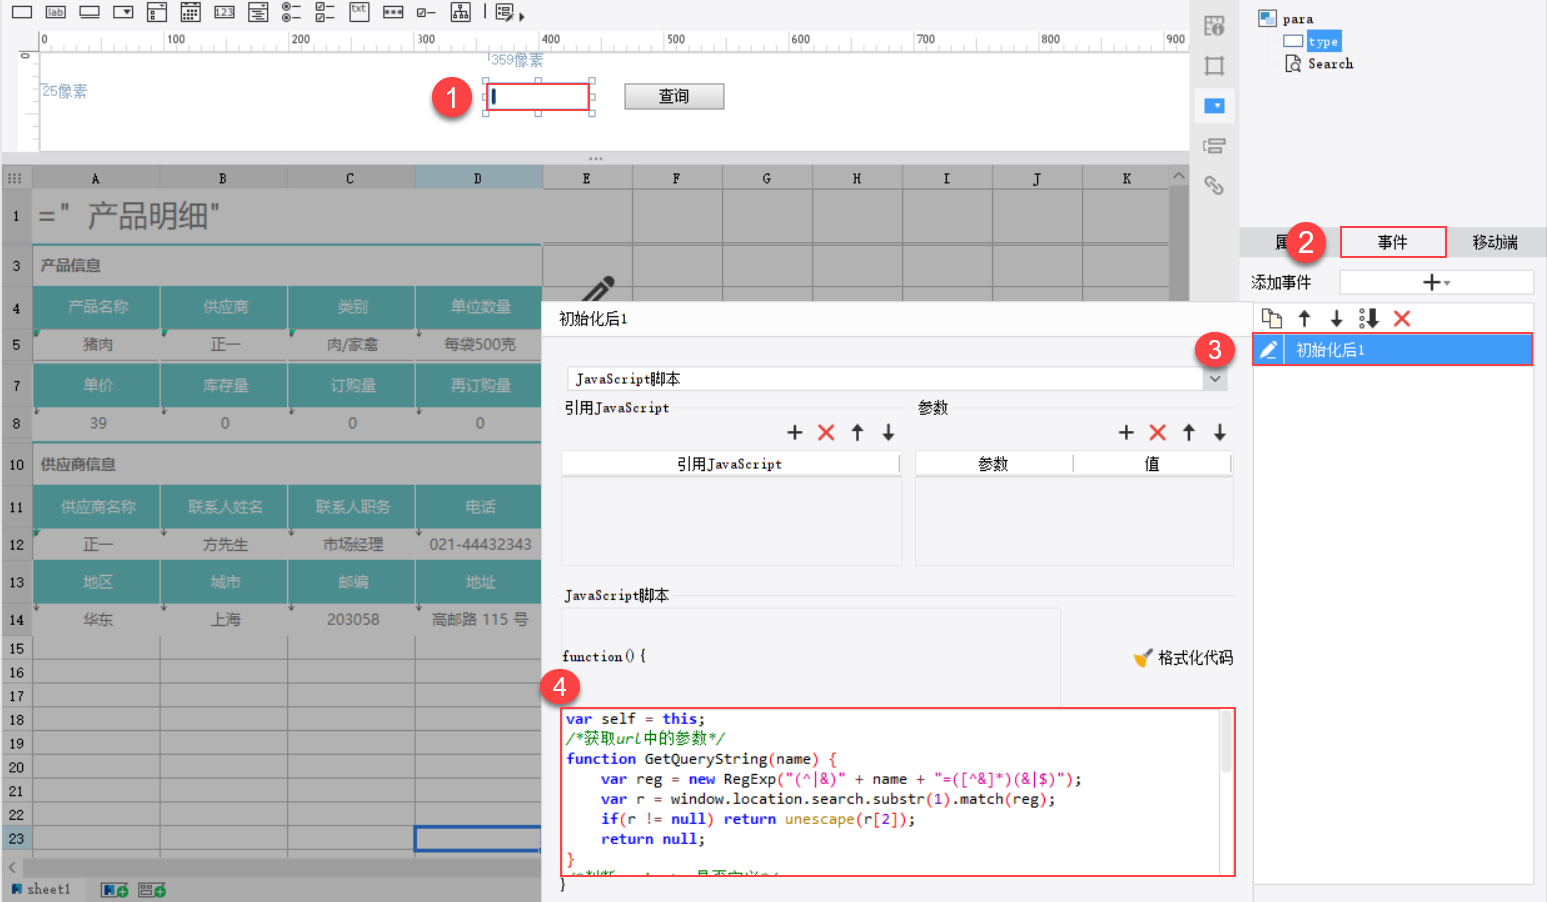1547x902 pixels.
Task: Select the text area widget tool
Action: [359, 12]
